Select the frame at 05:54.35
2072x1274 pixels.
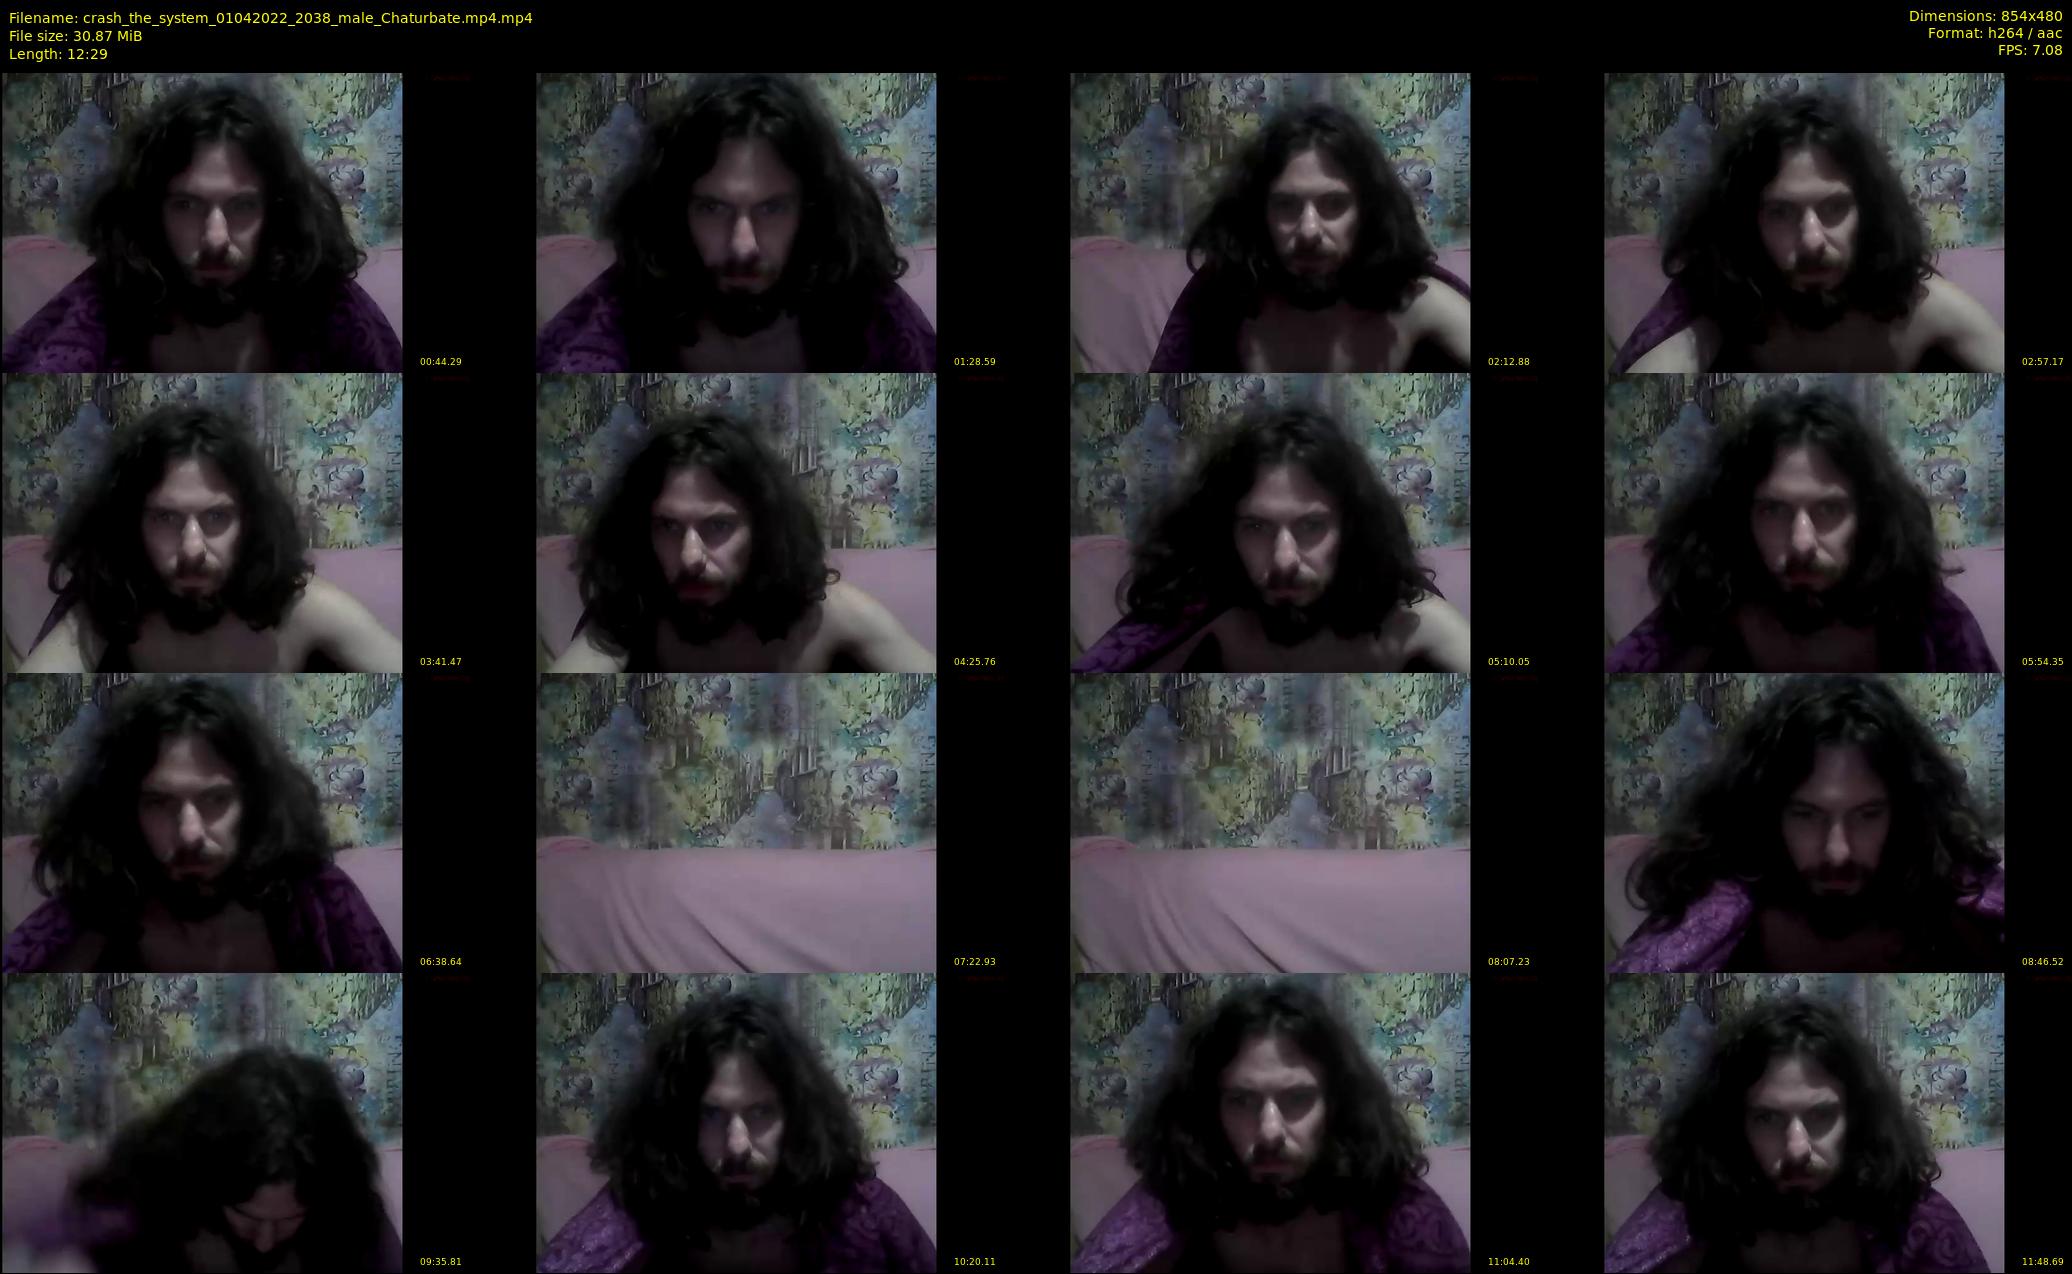click(x=1804, y=522)
